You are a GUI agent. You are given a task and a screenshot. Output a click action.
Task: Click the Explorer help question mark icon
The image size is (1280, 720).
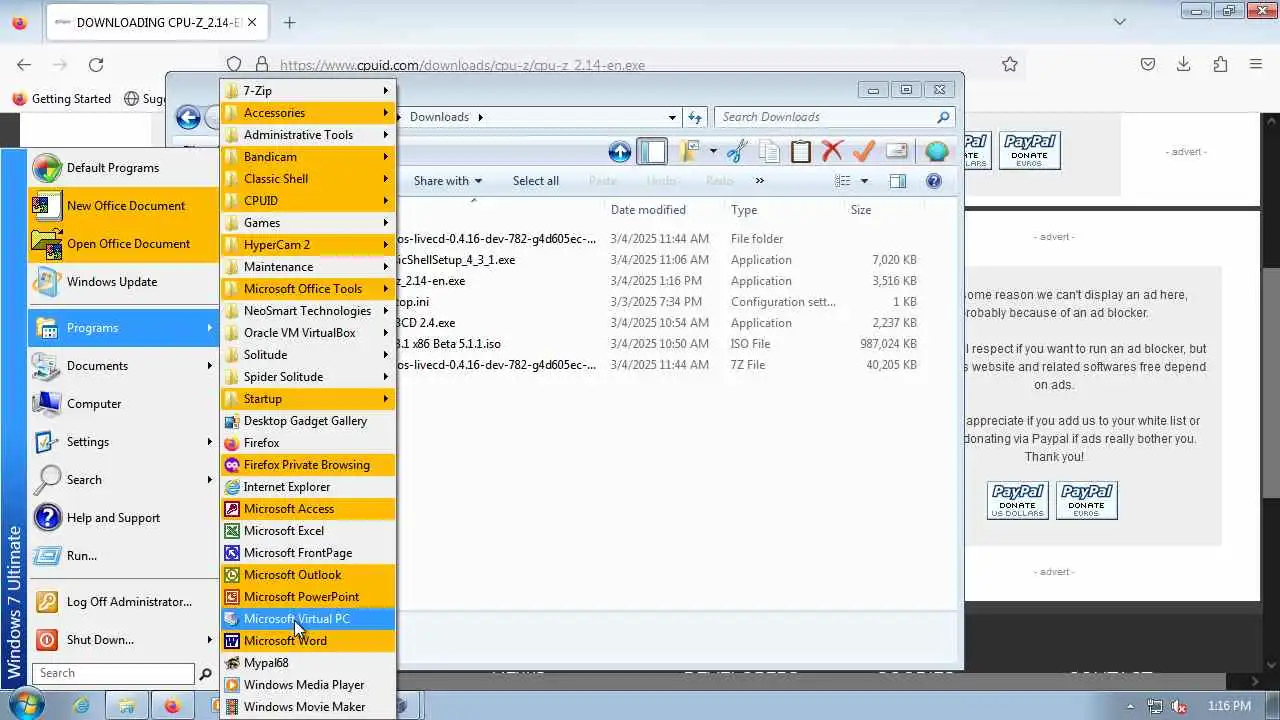coord(934,181)
